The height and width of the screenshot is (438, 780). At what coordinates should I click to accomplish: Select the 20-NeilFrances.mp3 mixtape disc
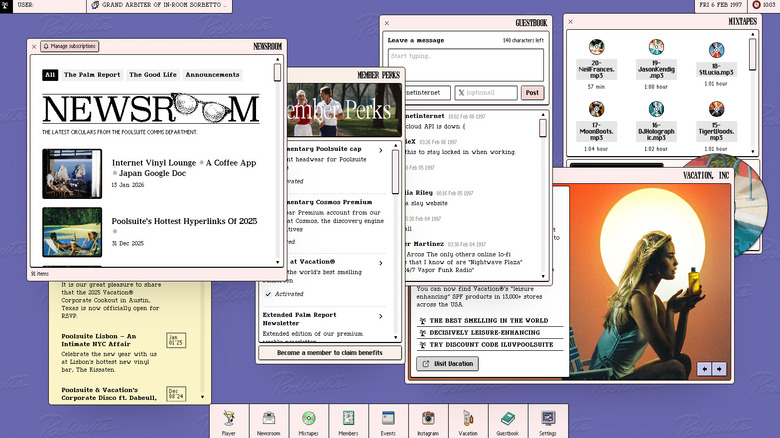(x=596, y=47)
